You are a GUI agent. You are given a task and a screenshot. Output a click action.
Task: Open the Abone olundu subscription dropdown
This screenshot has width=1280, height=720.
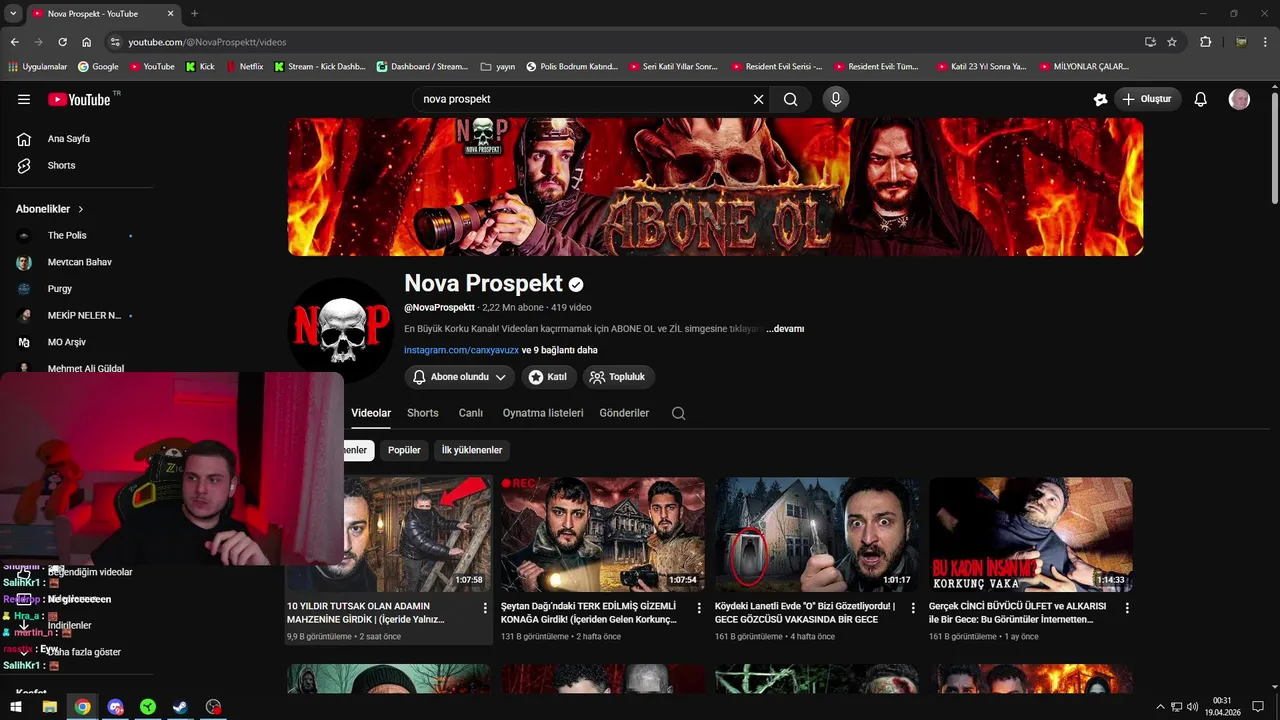tap(460, 377)
